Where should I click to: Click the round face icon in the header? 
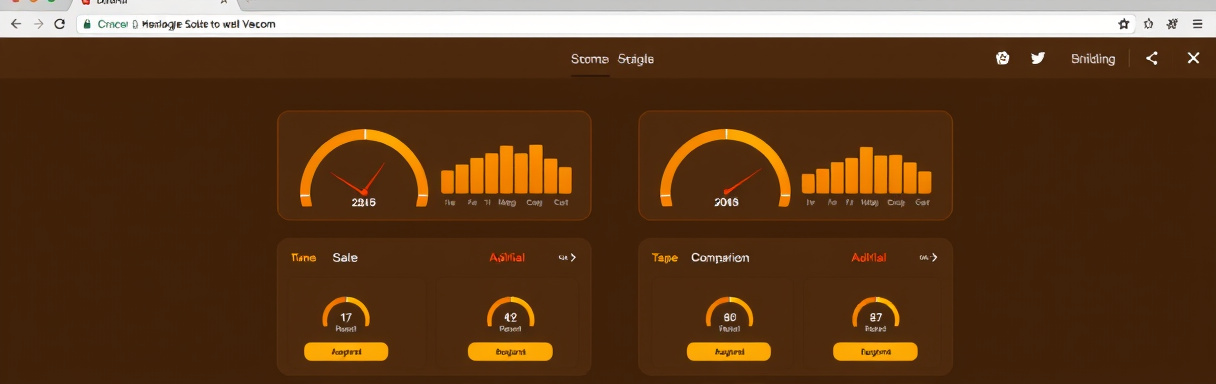(x=1003, y=58)
